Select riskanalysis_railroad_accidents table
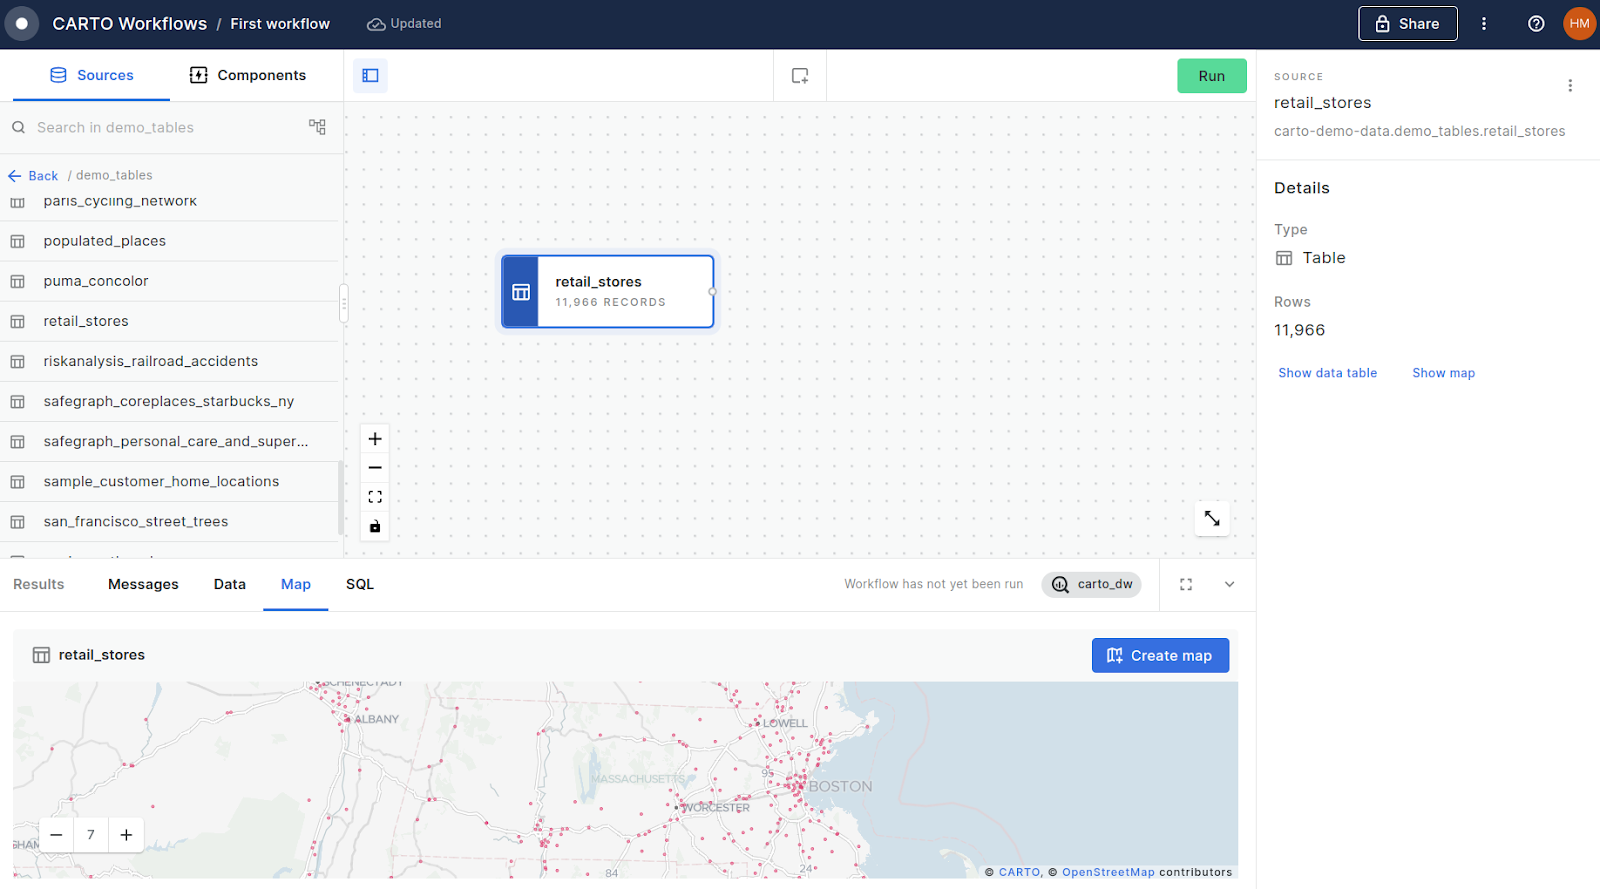 pyautogui.click(x=170, y=361)
